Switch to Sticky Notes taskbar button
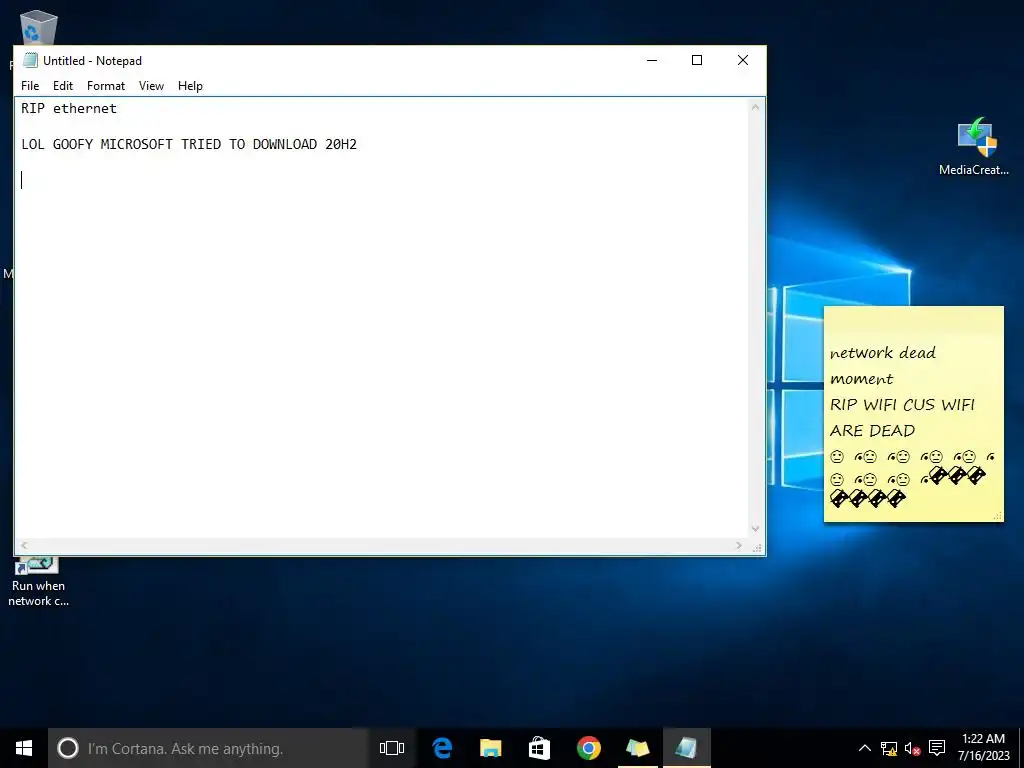The image size is (1024, 768). click(637, 748)
